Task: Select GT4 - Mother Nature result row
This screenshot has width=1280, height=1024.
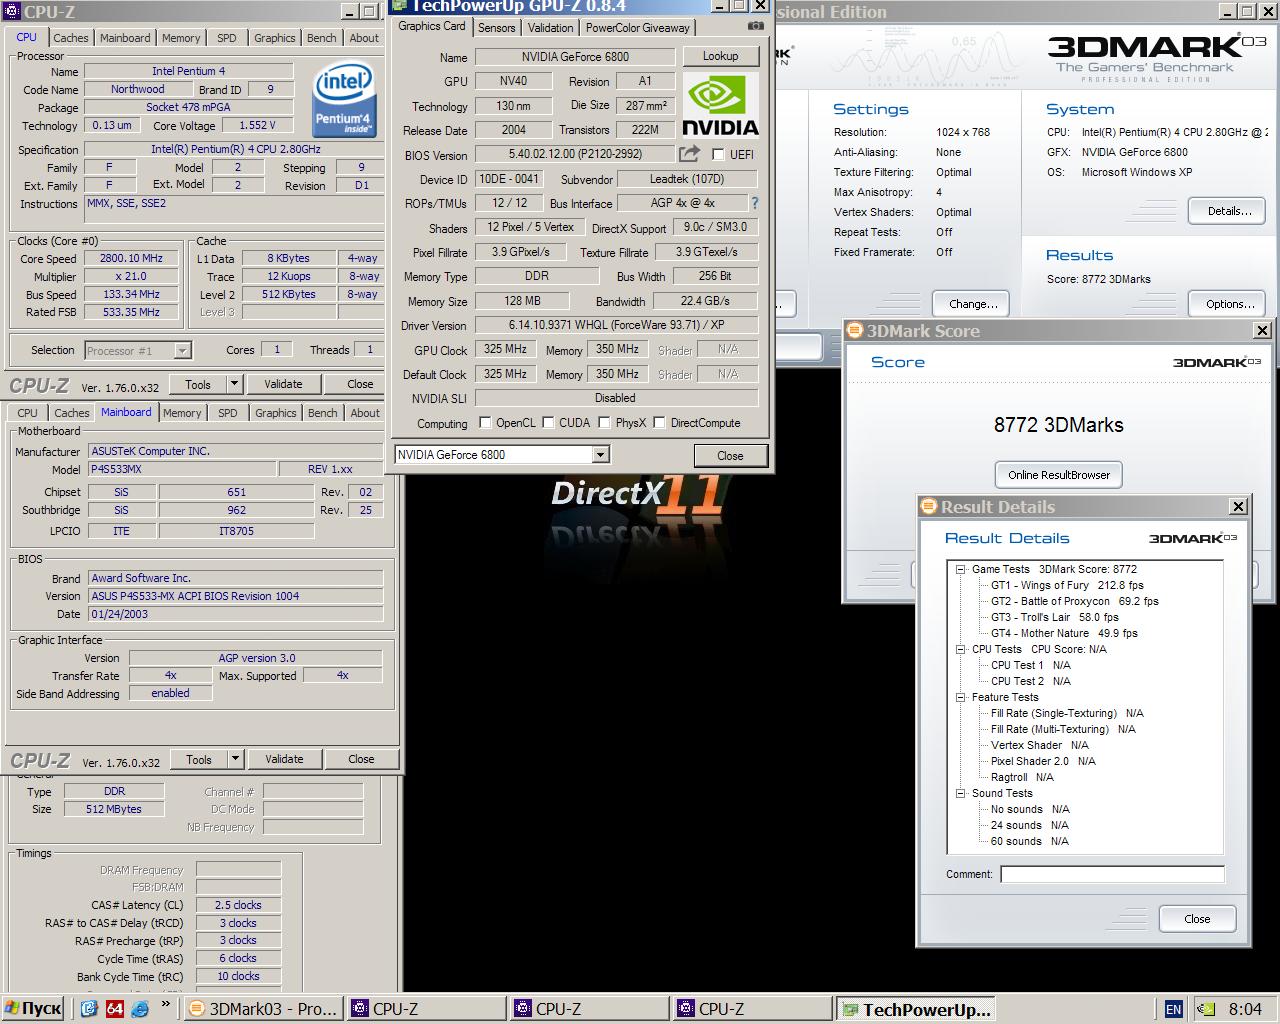Action: (x=1064, y=633)
